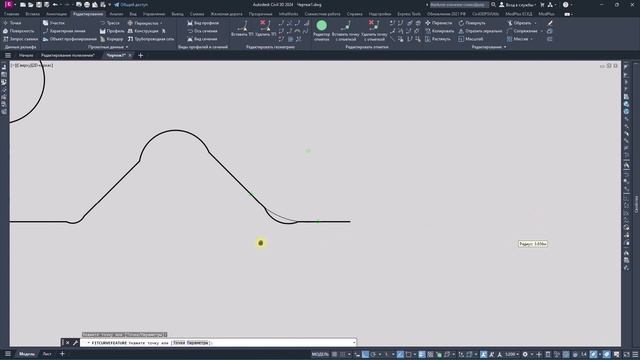Switch to the Express Tools ribbon tab
640x360 pixels.
coord(409,14)
